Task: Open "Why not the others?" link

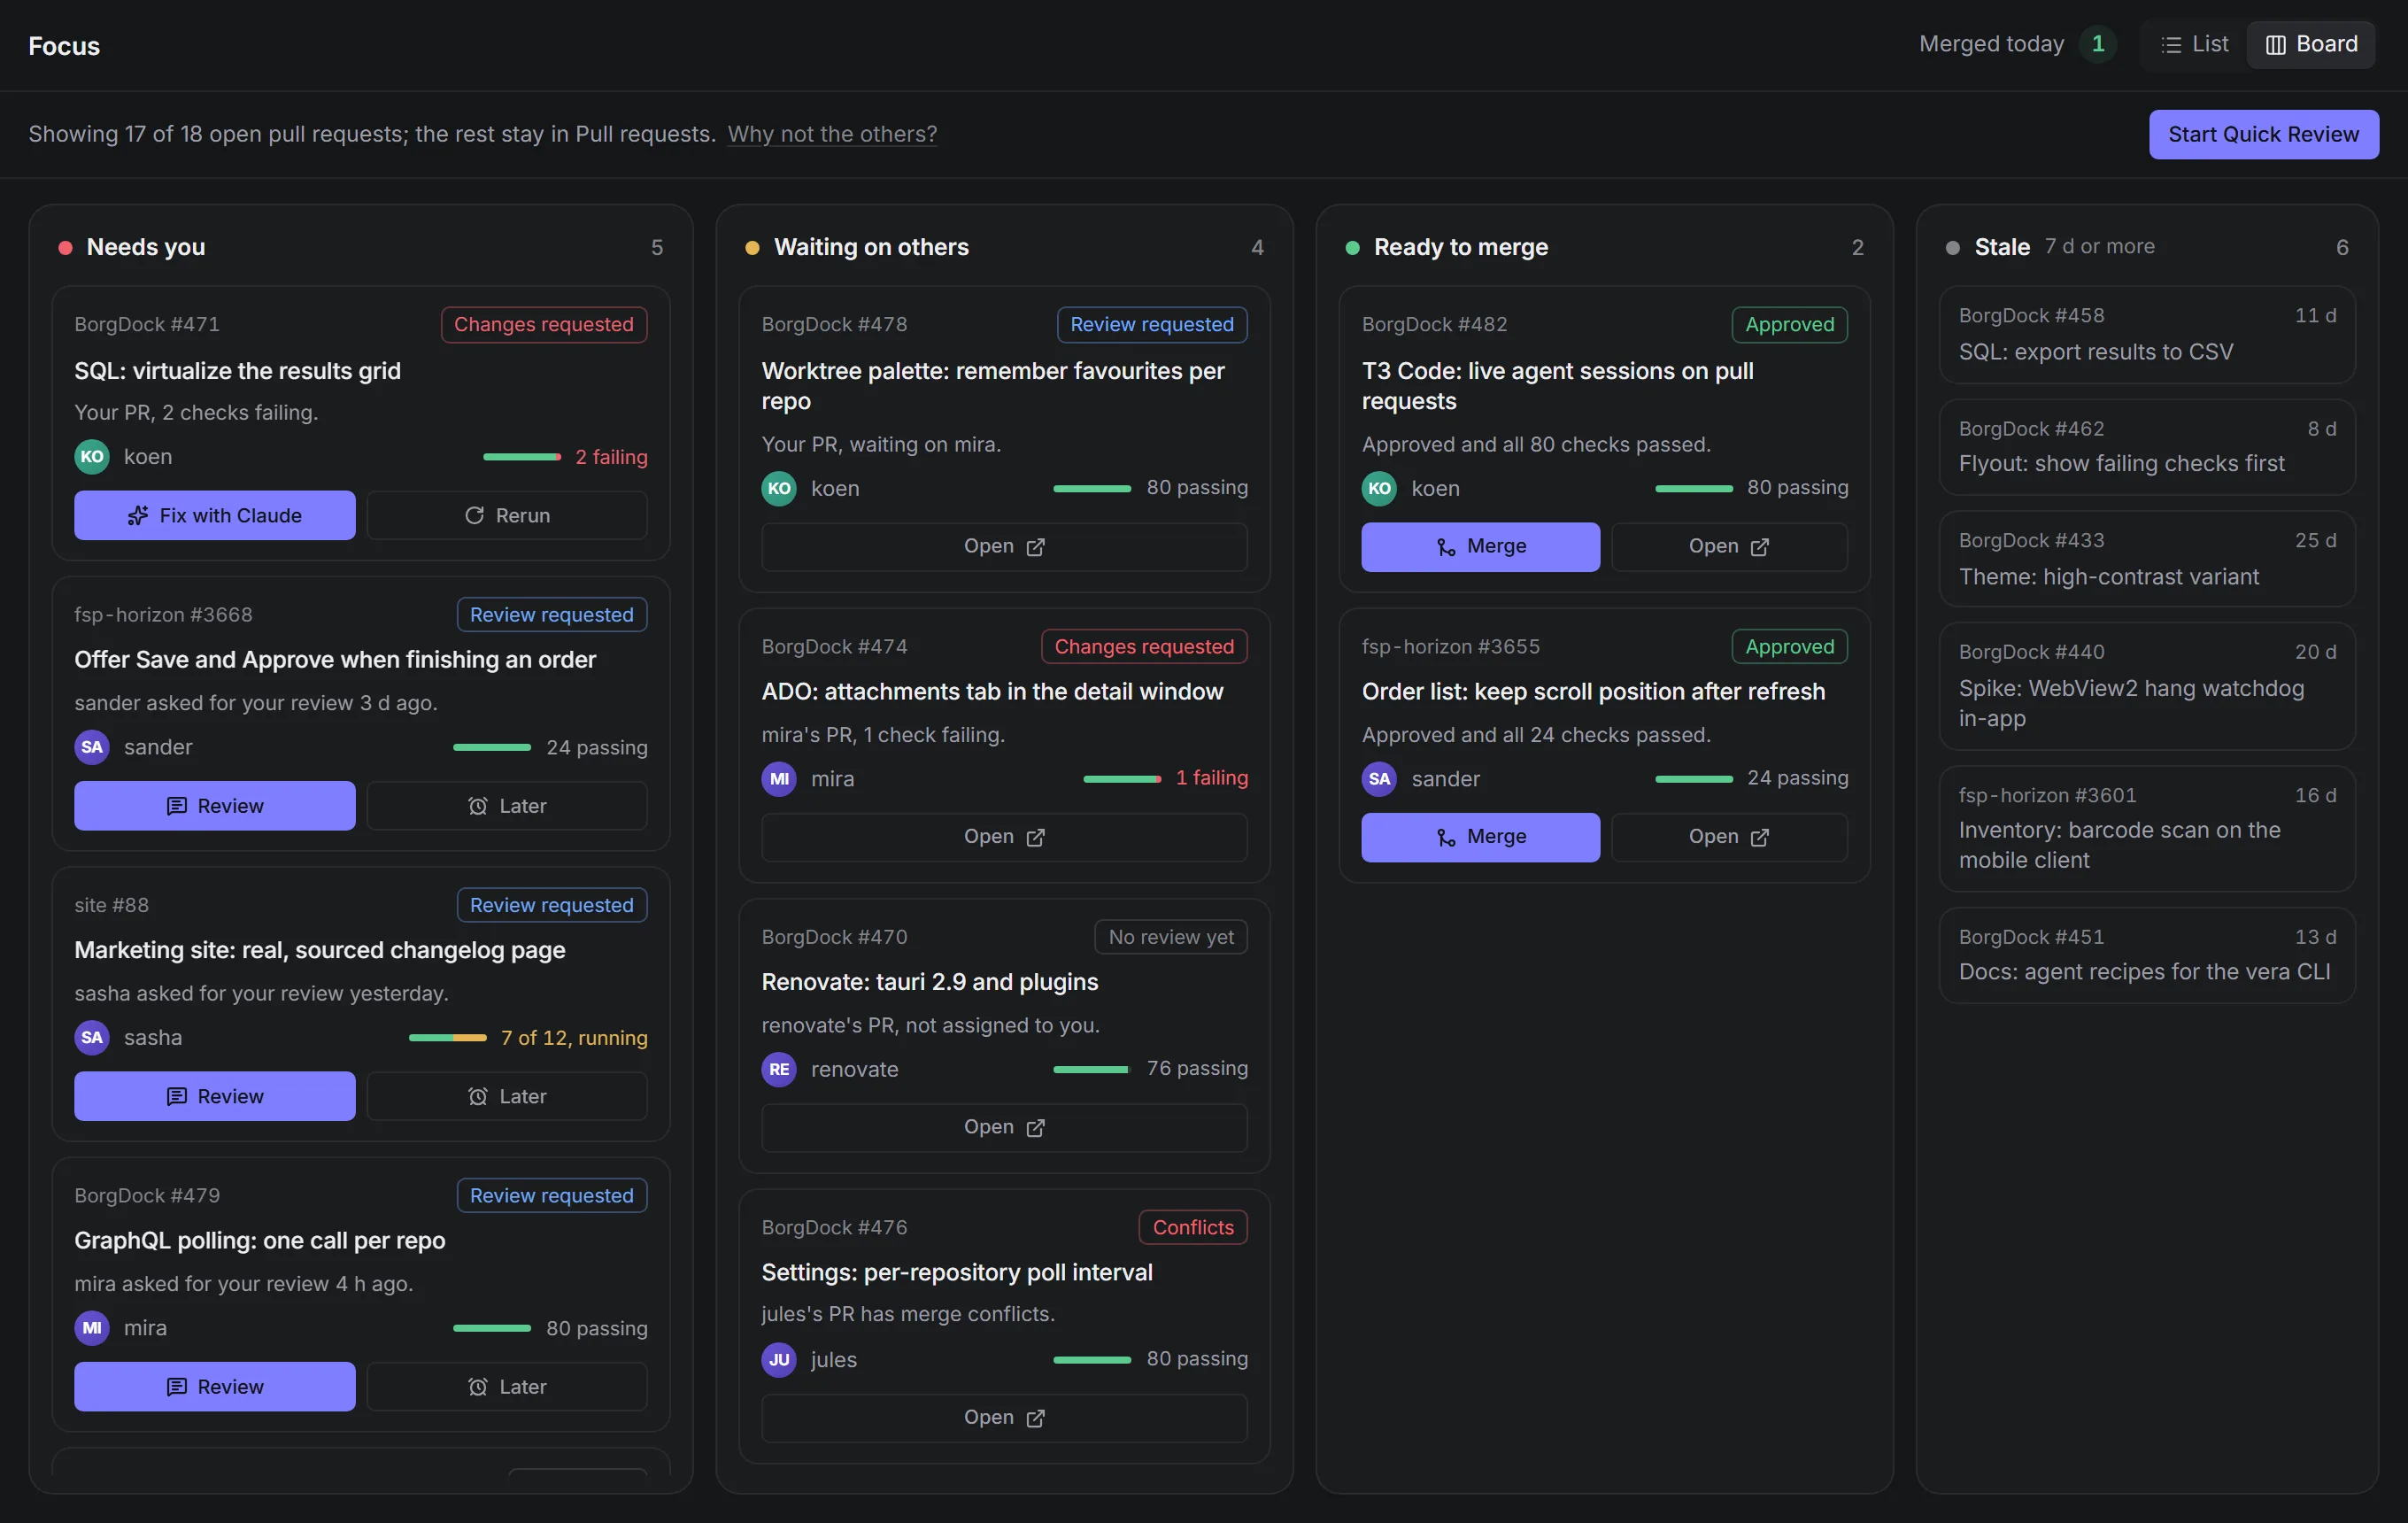Action: (832, 134)
